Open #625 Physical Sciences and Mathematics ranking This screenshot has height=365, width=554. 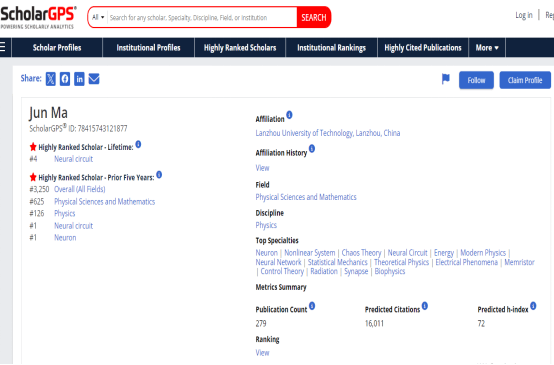[x=105, y=201]
